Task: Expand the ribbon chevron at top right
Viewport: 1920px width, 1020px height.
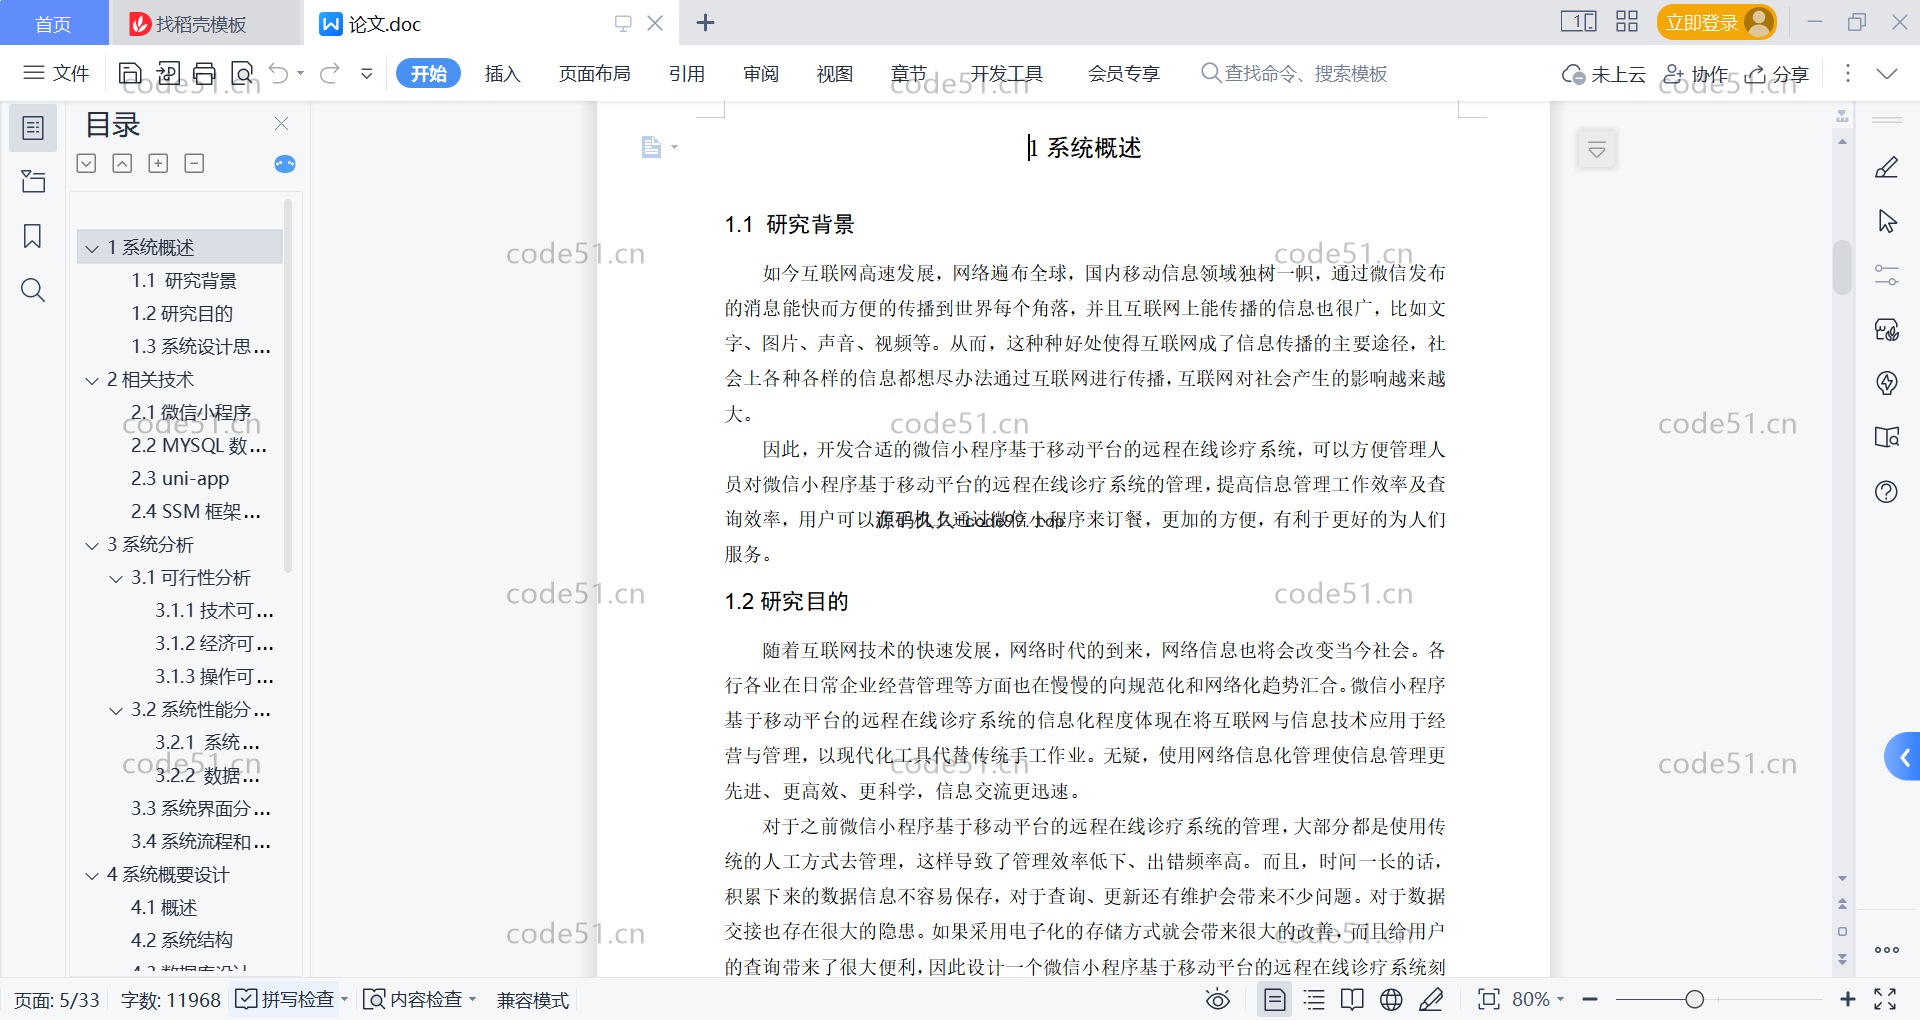Action: click(1887, 73)
